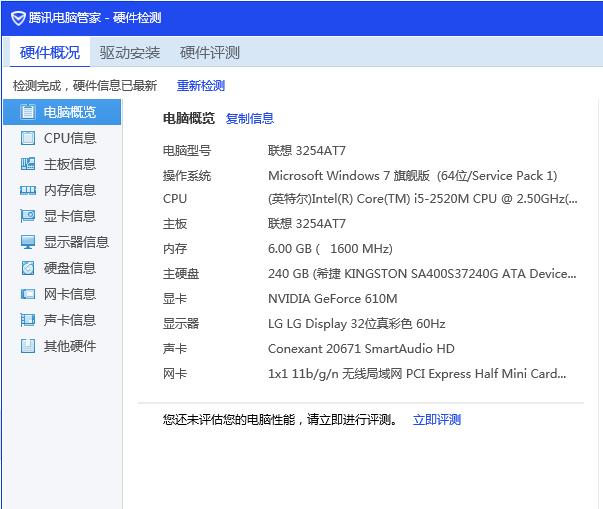603x509 pixels.
Task: Click the 主硬盘 label
Action: click(x=181, y=274)
